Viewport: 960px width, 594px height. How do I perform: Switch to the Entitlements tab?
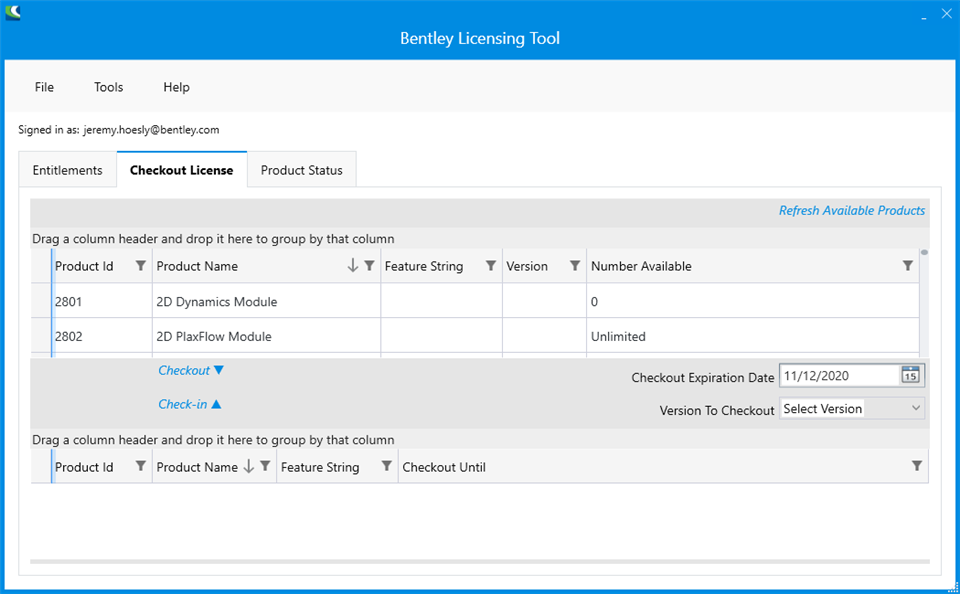(67, 170)
